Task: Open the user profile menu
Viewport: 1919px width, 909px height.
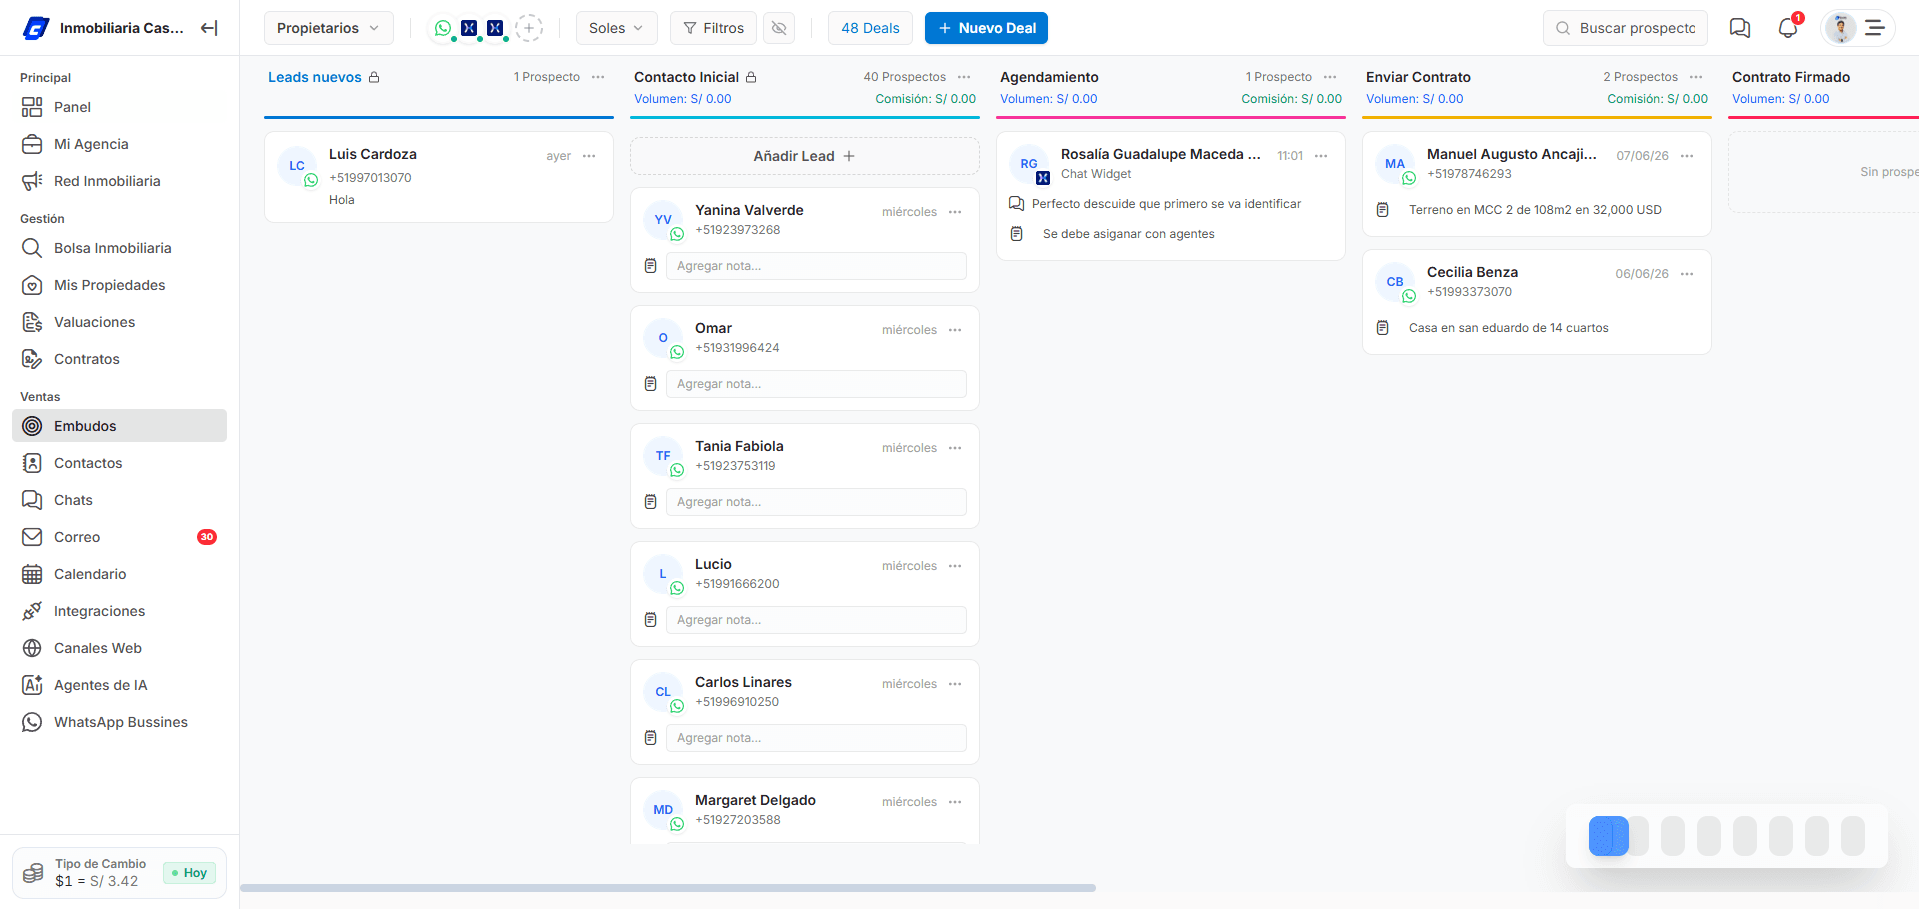Action: (1857, 28)
